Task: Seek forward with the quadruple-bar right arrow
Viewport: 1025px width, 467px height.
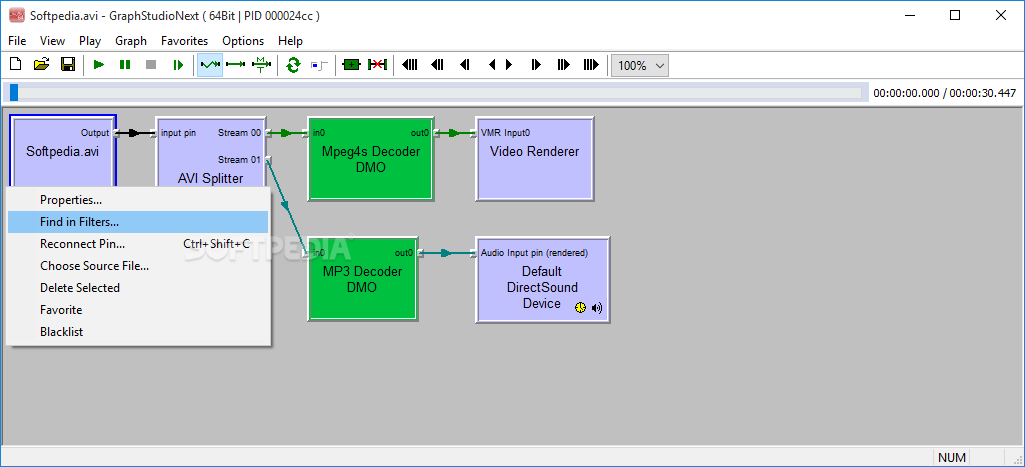Action: click(x=591, y=65)
